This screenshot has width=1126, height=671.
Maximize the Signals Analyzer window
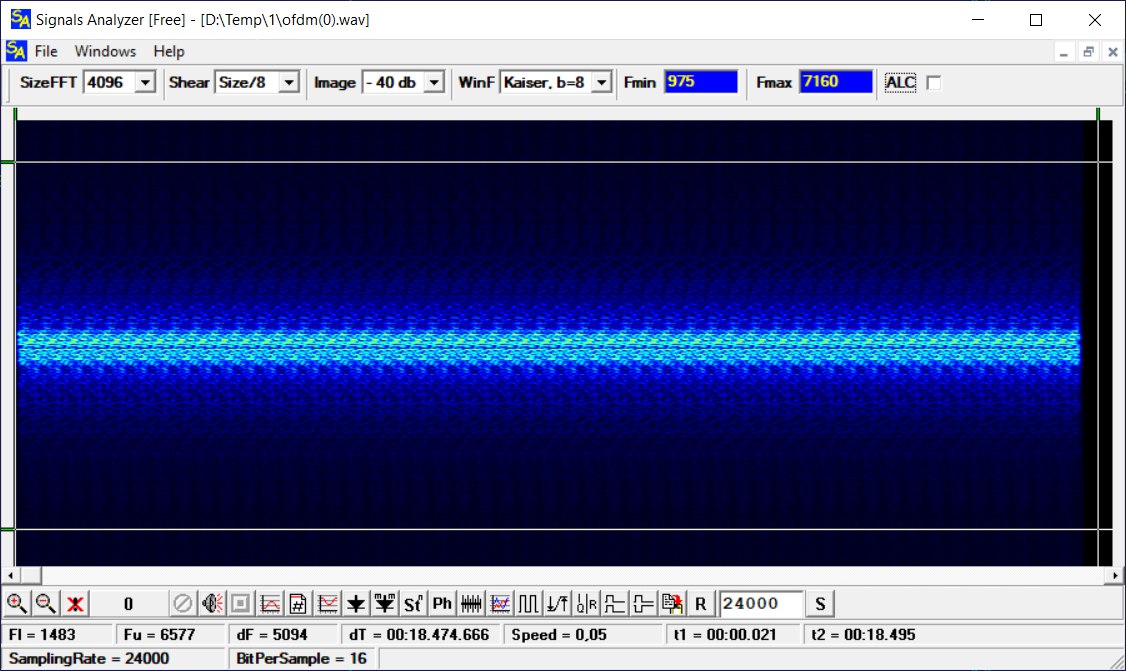pos(1036,19)
